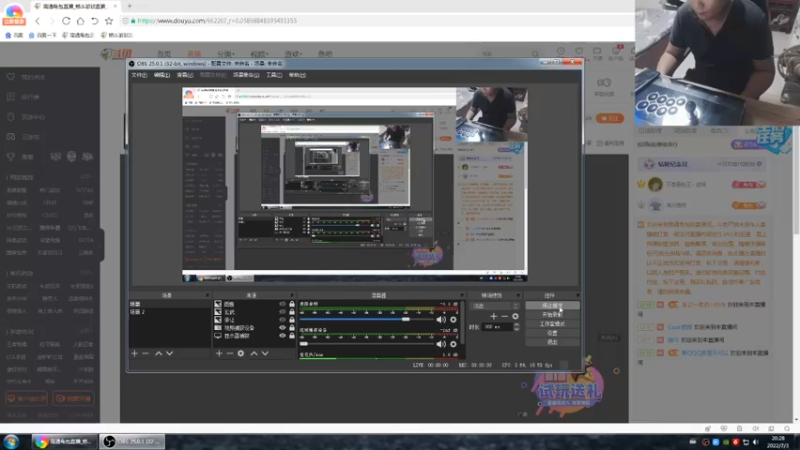Toggle lock on the 图像 source
This screenshot has width=800, height=450.
[292, 304]
